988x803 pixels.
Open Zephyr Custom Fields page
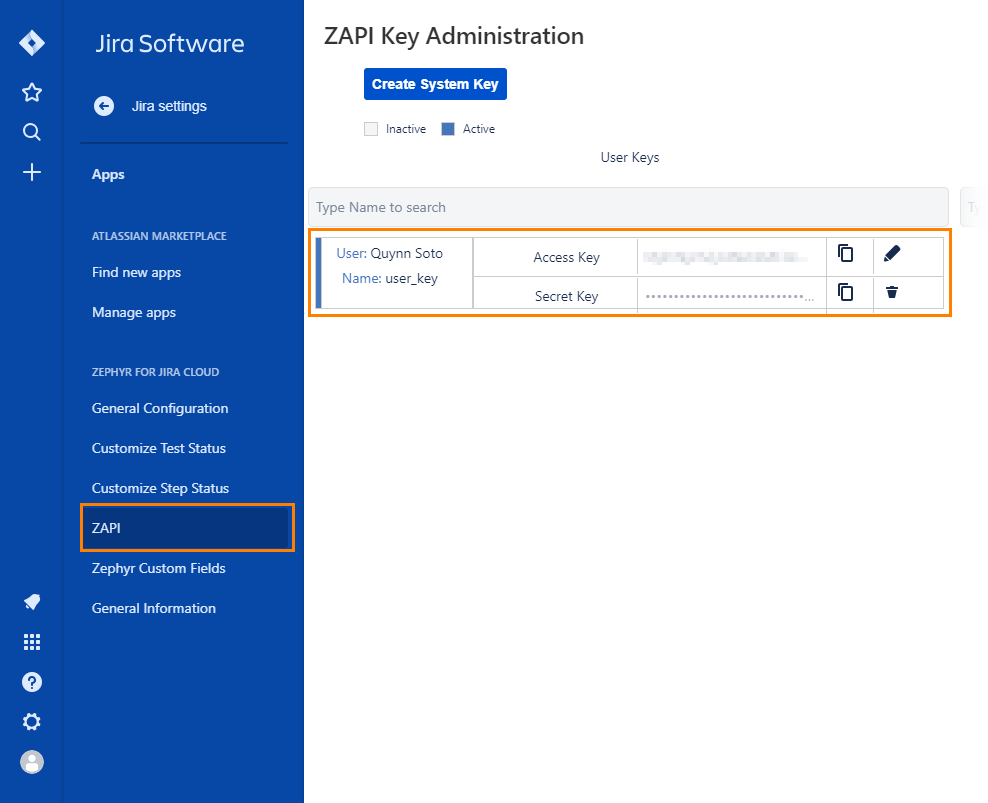(159, 569)
